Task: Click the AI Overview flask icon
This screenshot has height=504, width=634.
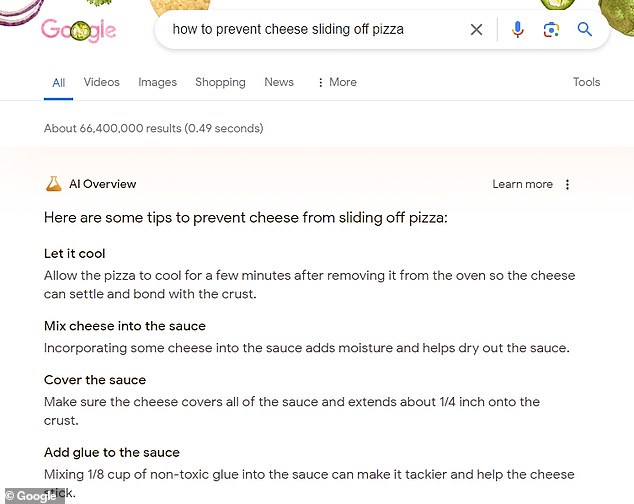Action: (x=53, y=184)
